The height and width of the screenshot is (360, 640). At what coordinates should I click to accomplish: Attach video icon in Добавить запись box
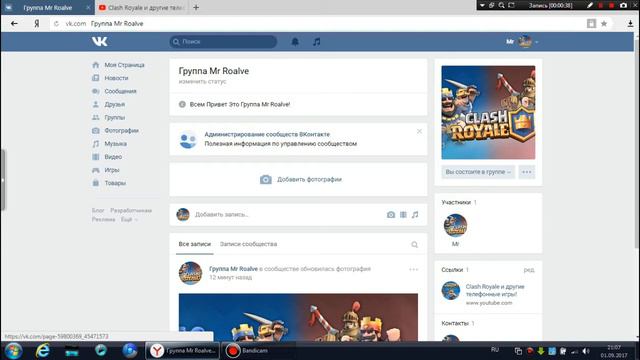coord(403,215)
